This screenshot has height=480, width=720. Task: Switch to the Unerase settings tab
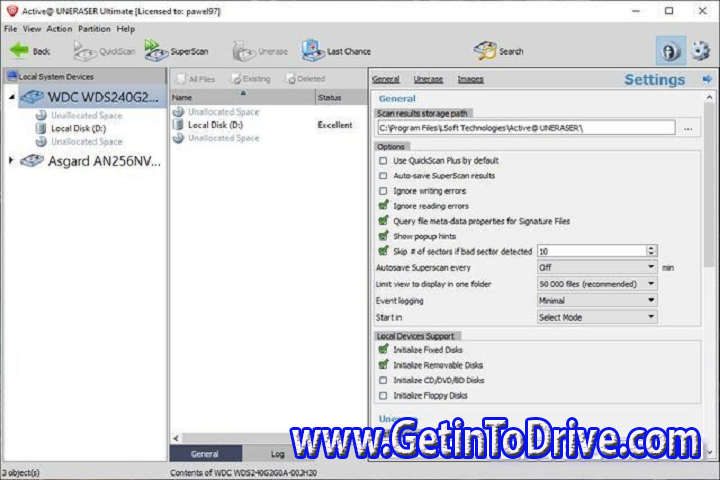coord(428,79)
